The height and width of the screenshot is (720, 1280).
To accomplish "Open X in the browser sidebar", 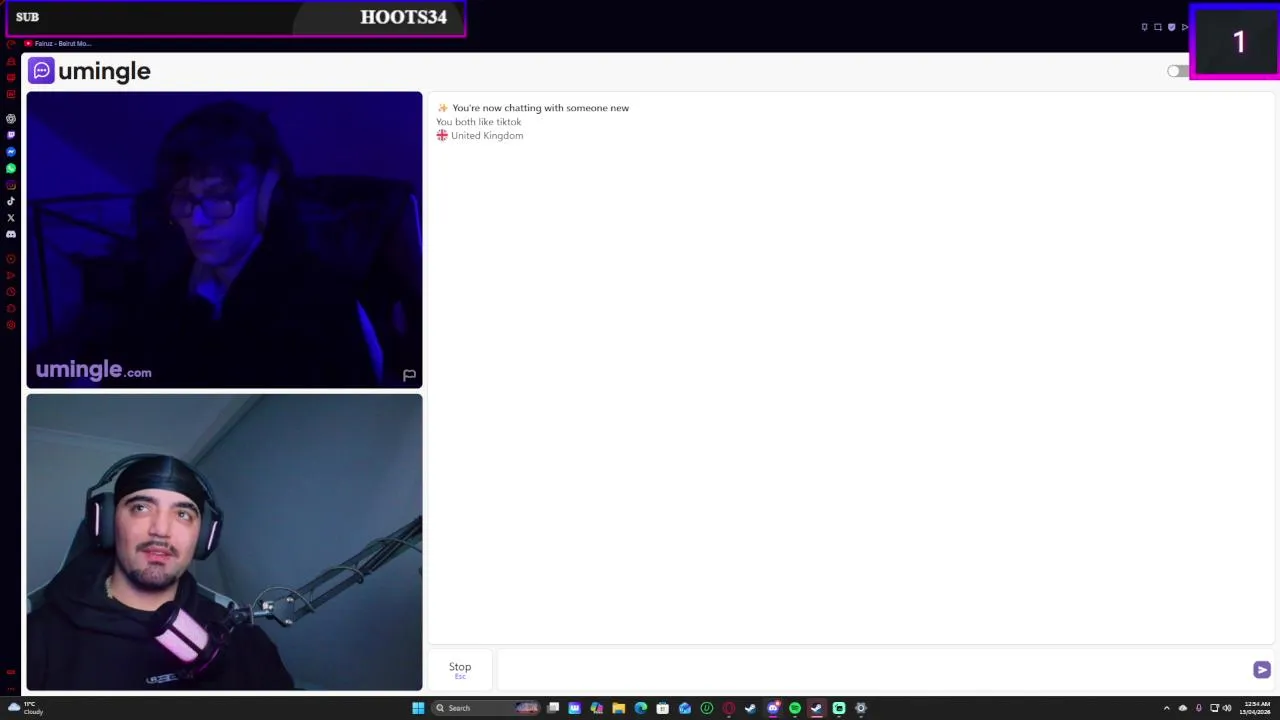I will pos(11,218).
